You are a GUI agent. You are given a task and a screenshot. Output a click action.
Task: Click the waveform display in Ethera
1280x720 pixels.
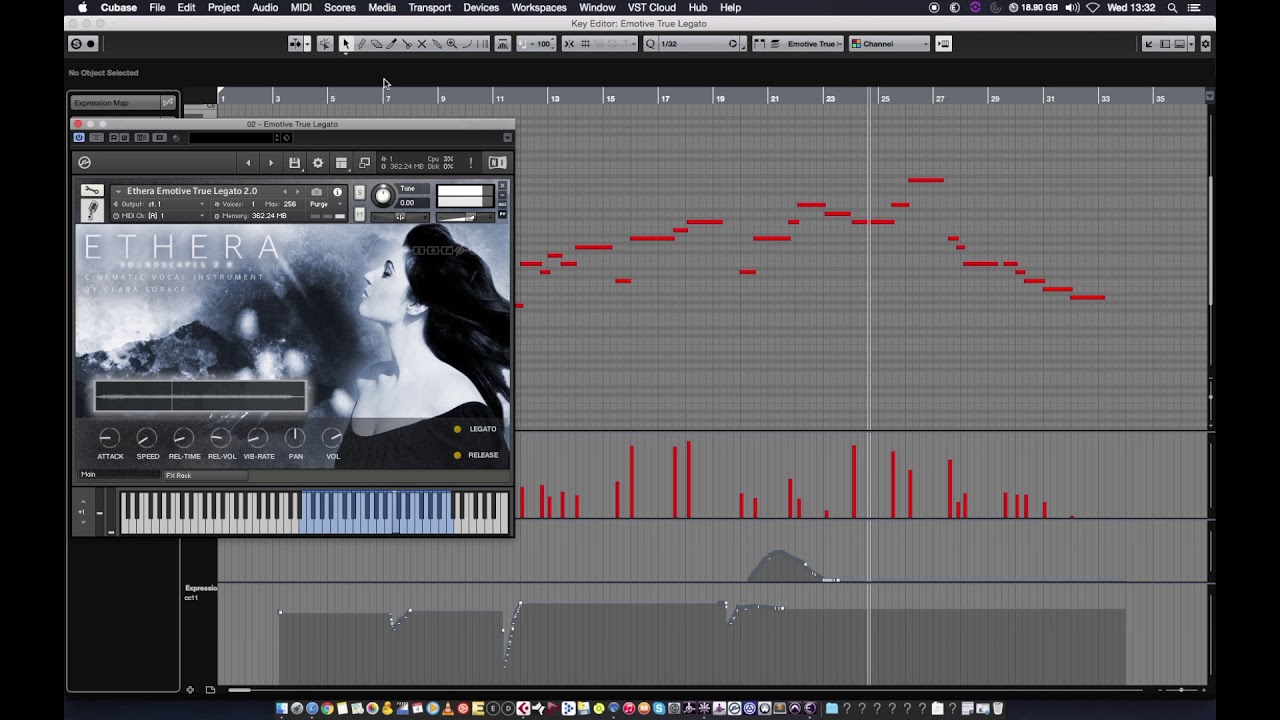click(200, 397)
